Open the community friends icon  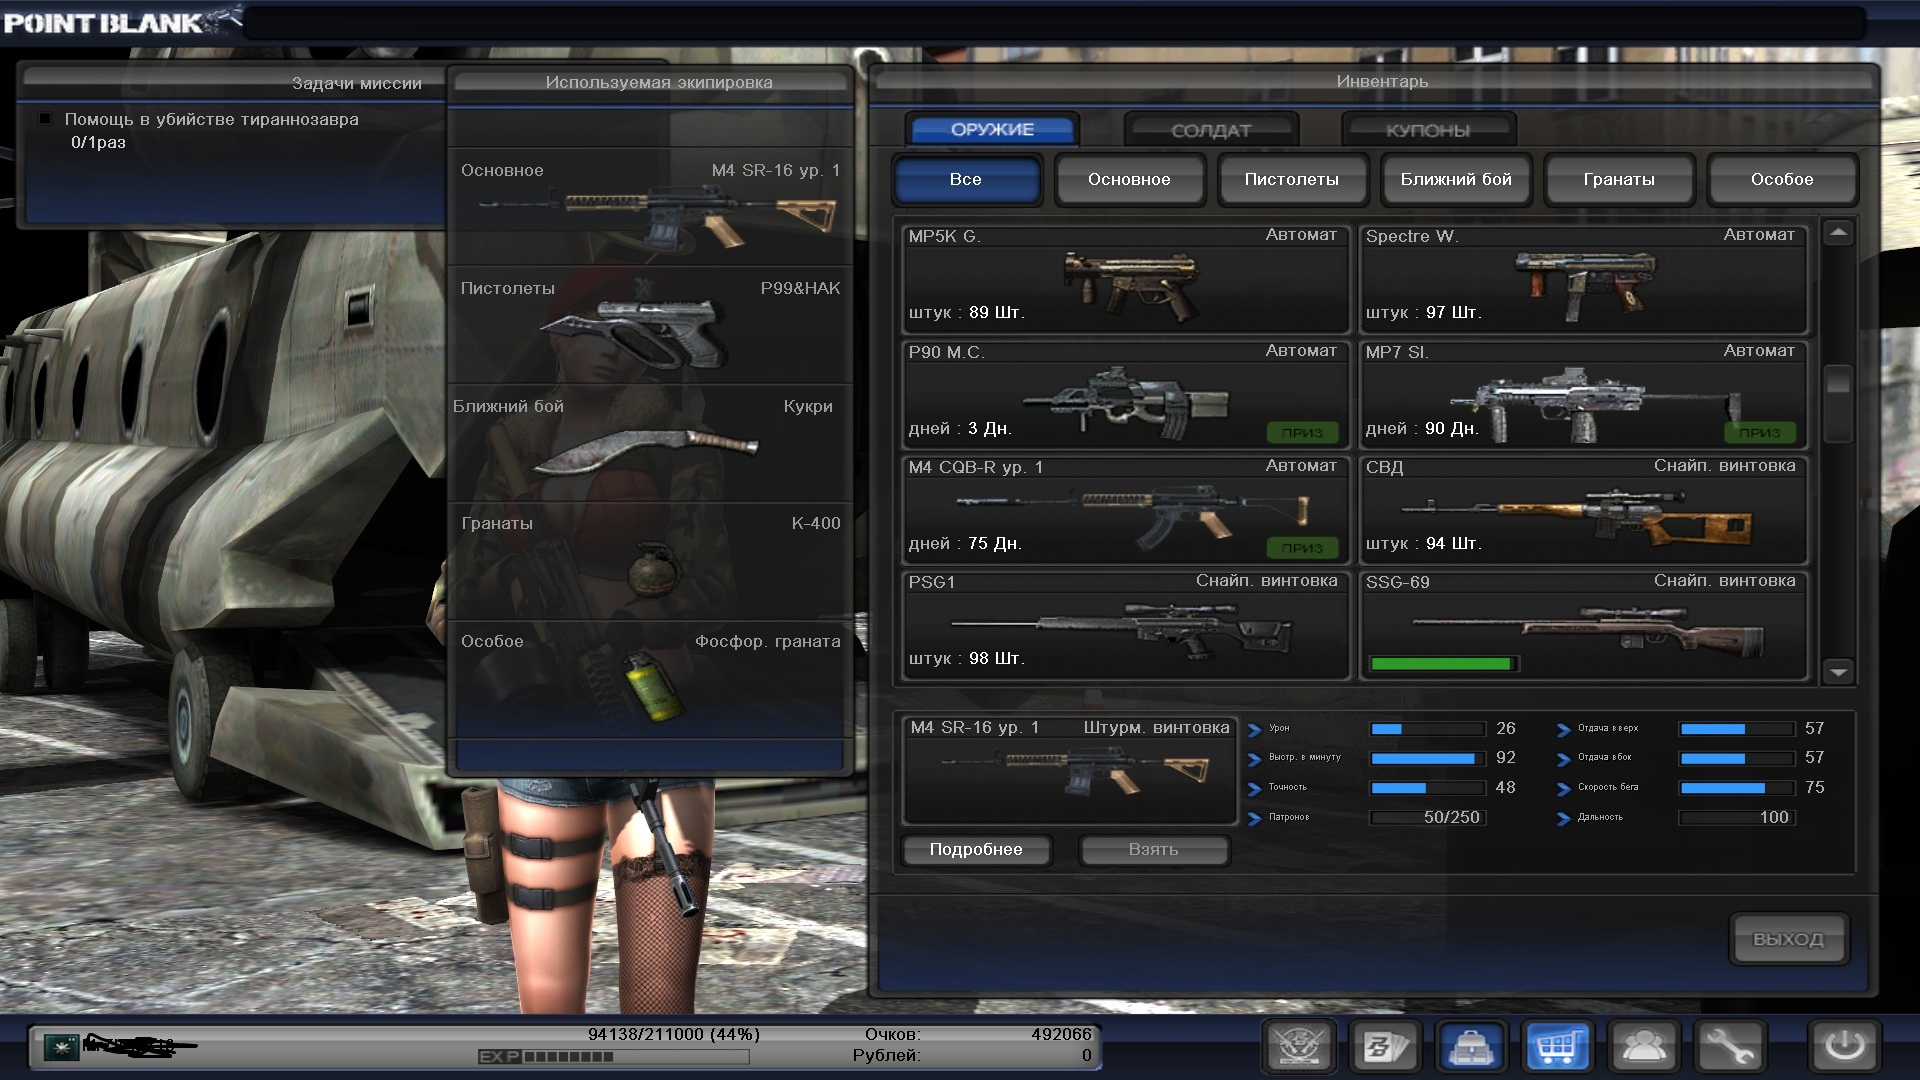(1644, 1047)
